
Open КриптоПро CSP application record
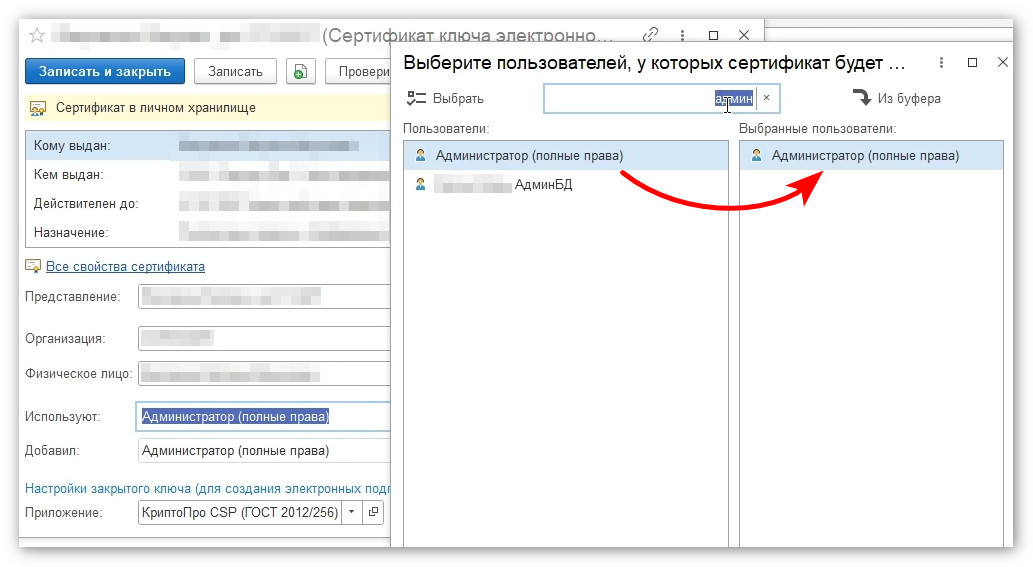coord(374,512)
